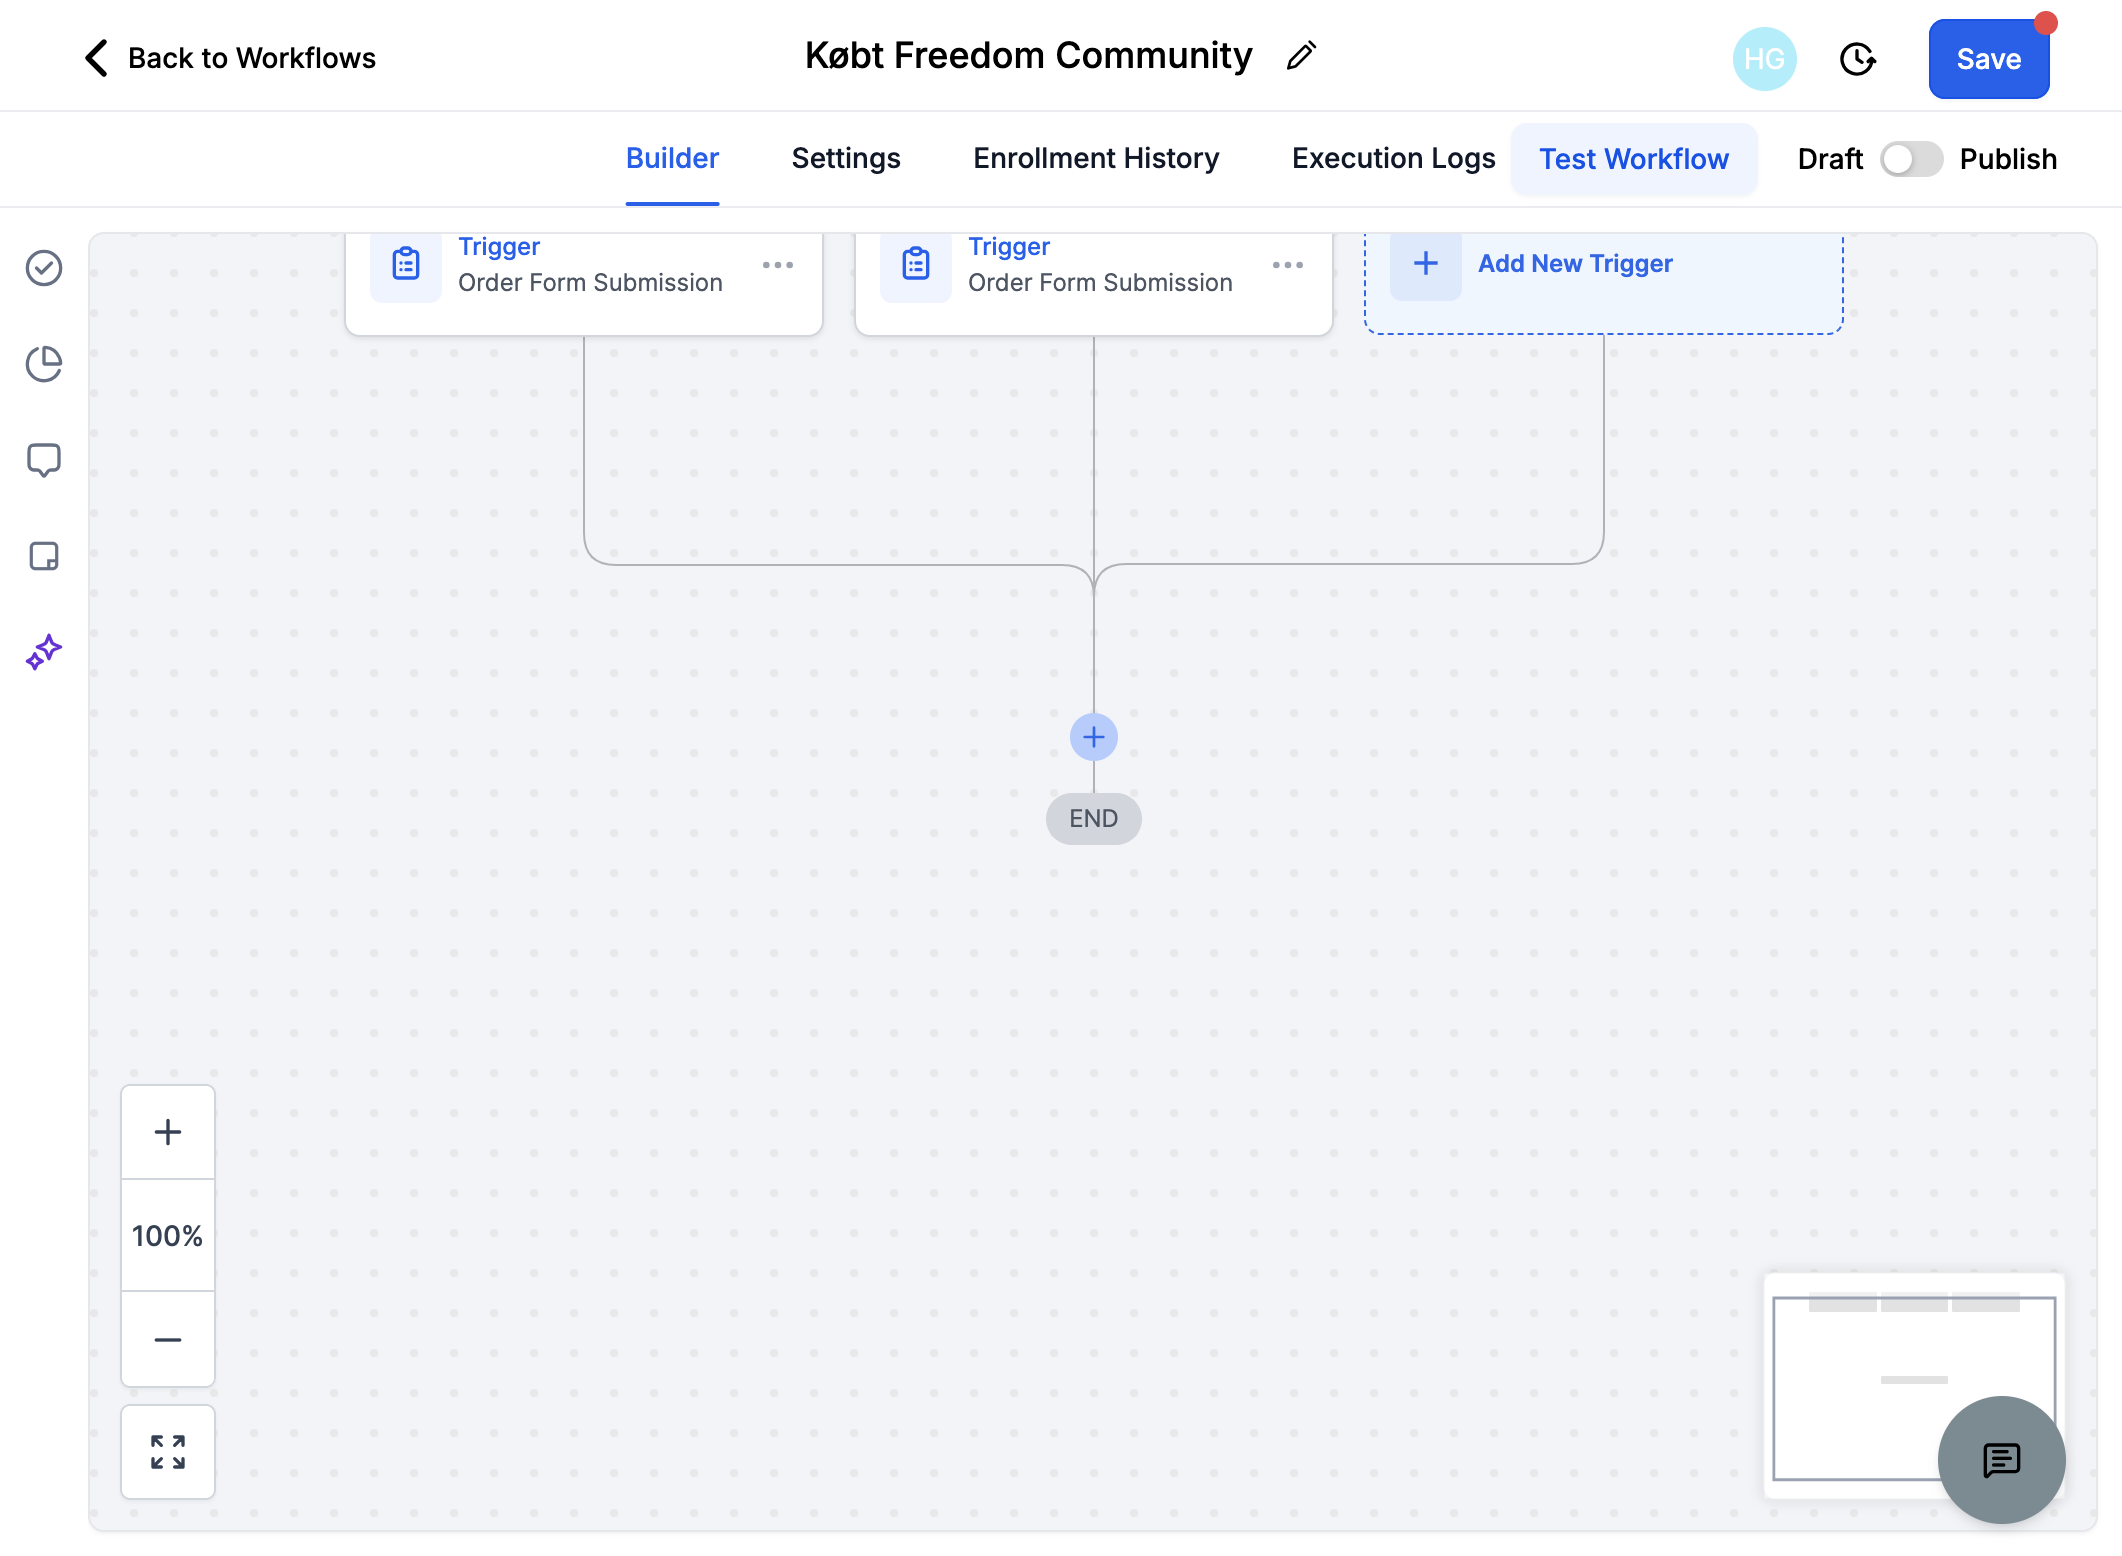Click the END node

tap(1094, 819)
